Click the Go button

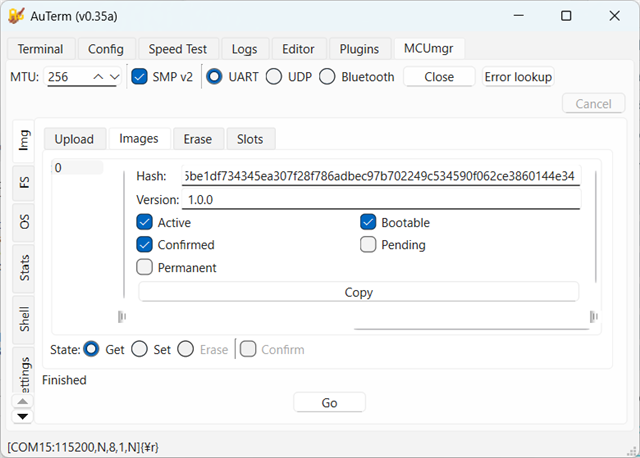tap(329, 403)
